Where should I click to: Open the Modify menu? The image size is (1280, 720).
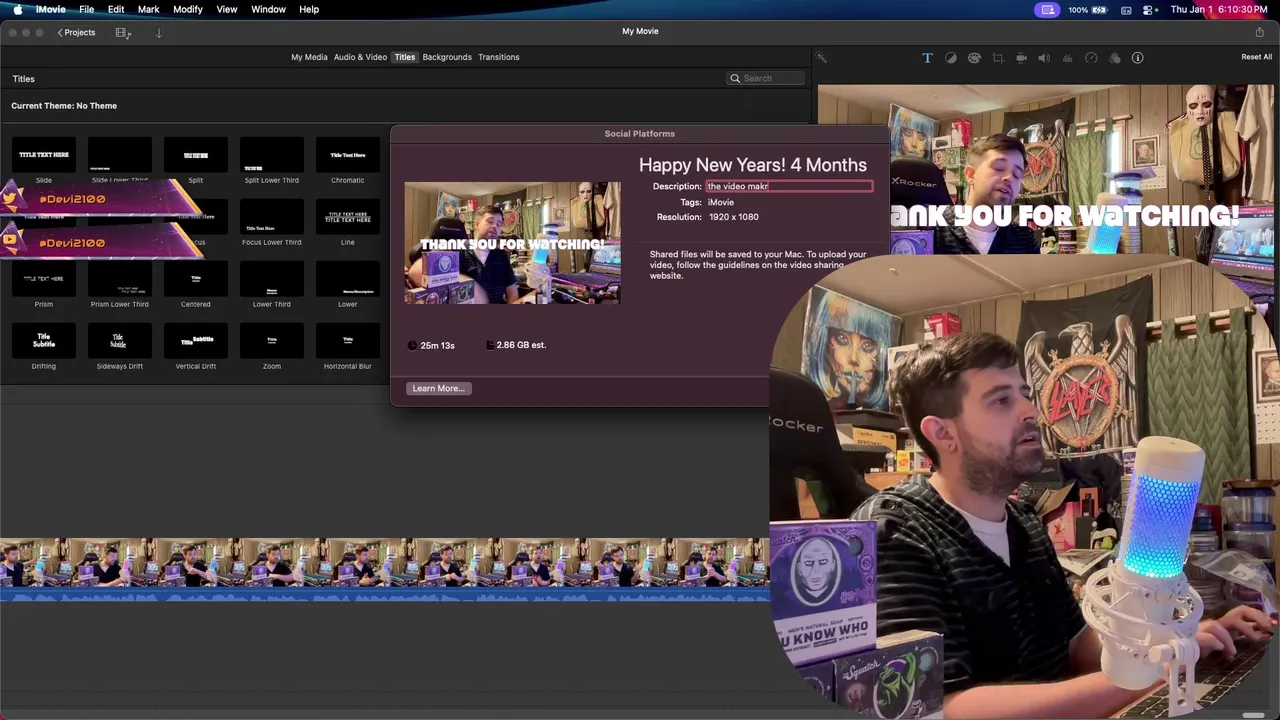point(188,9)
